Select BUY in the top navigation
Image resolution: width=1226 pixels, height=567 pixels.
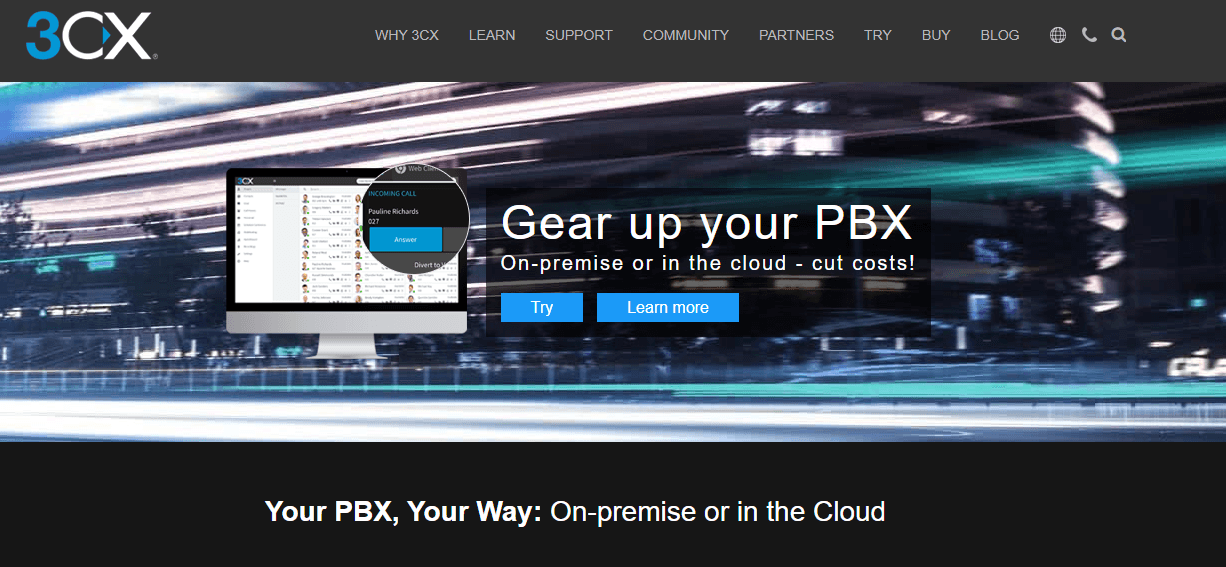tap(936, 35)
